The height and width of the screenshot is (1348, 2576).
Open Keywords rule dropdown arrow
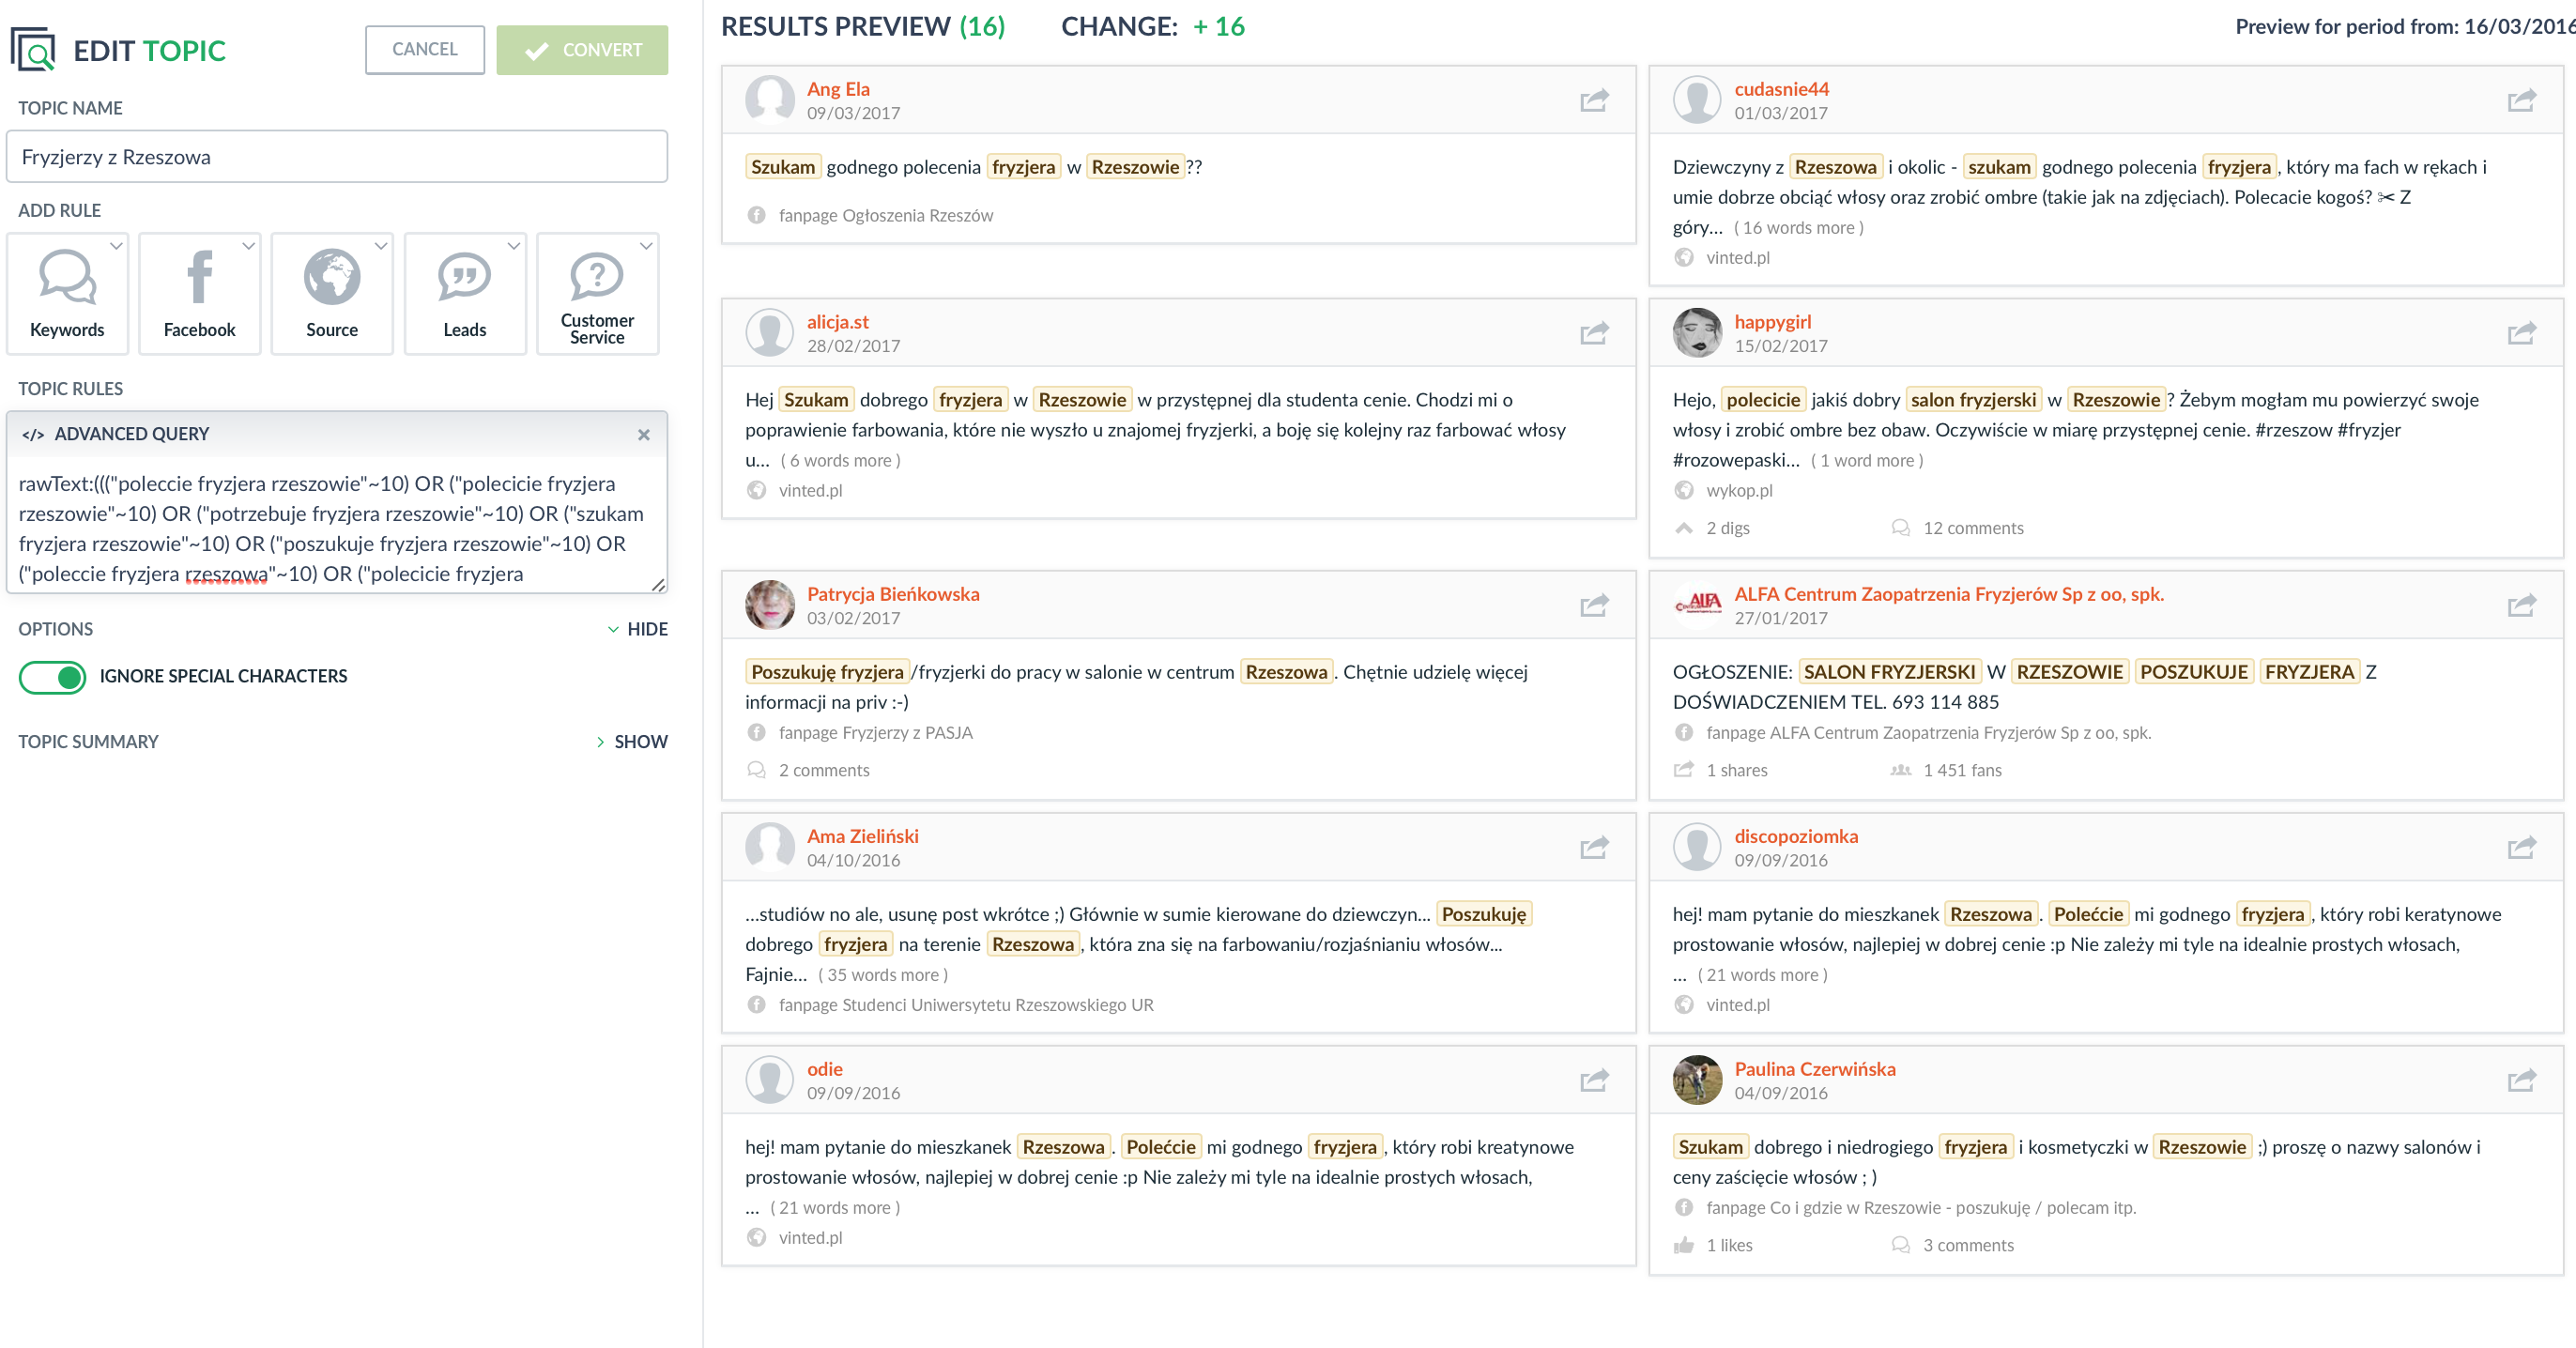[x=117, y=246]
